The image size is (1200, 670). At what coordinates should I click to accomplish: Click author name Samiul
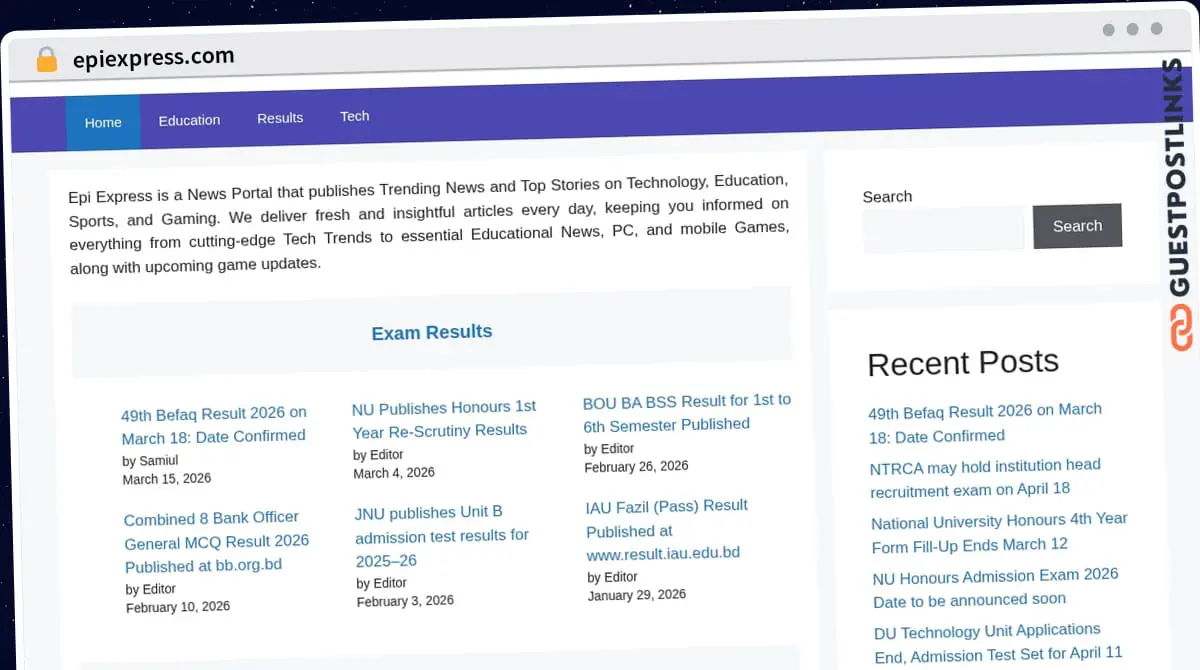coord(158,461)
